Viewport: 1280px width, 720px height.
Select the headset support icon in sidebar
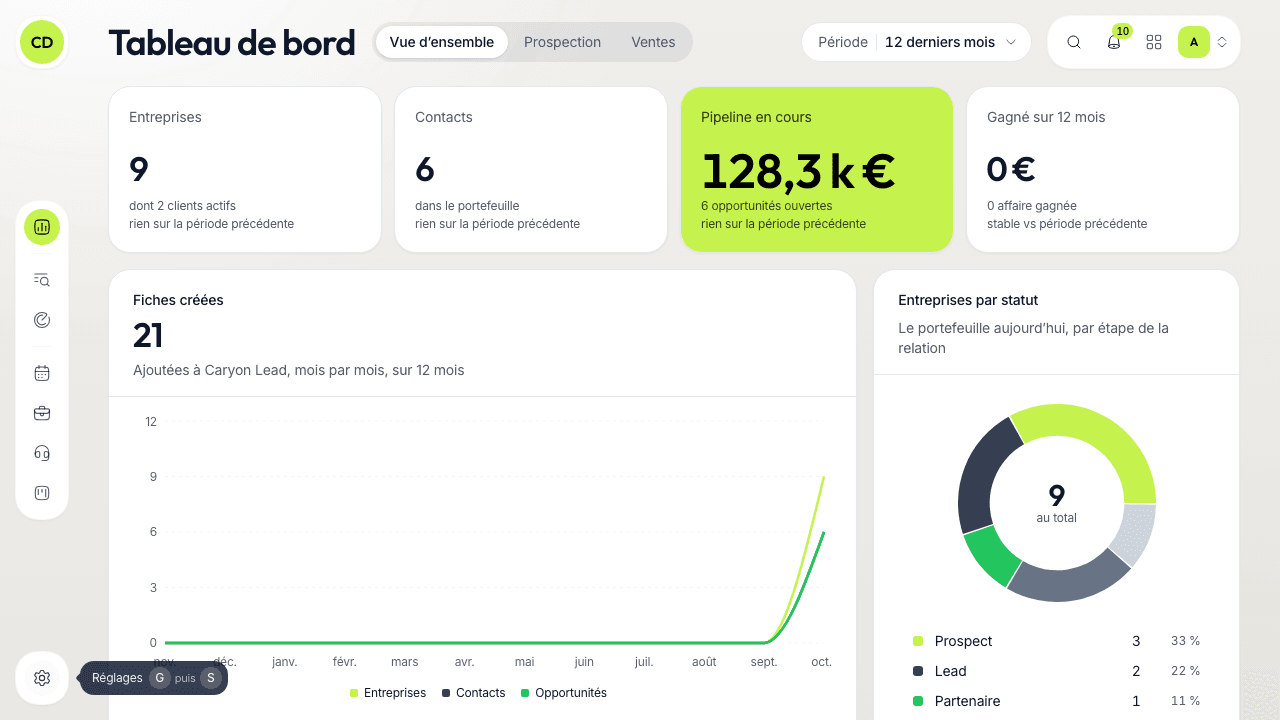pos(42,453)
